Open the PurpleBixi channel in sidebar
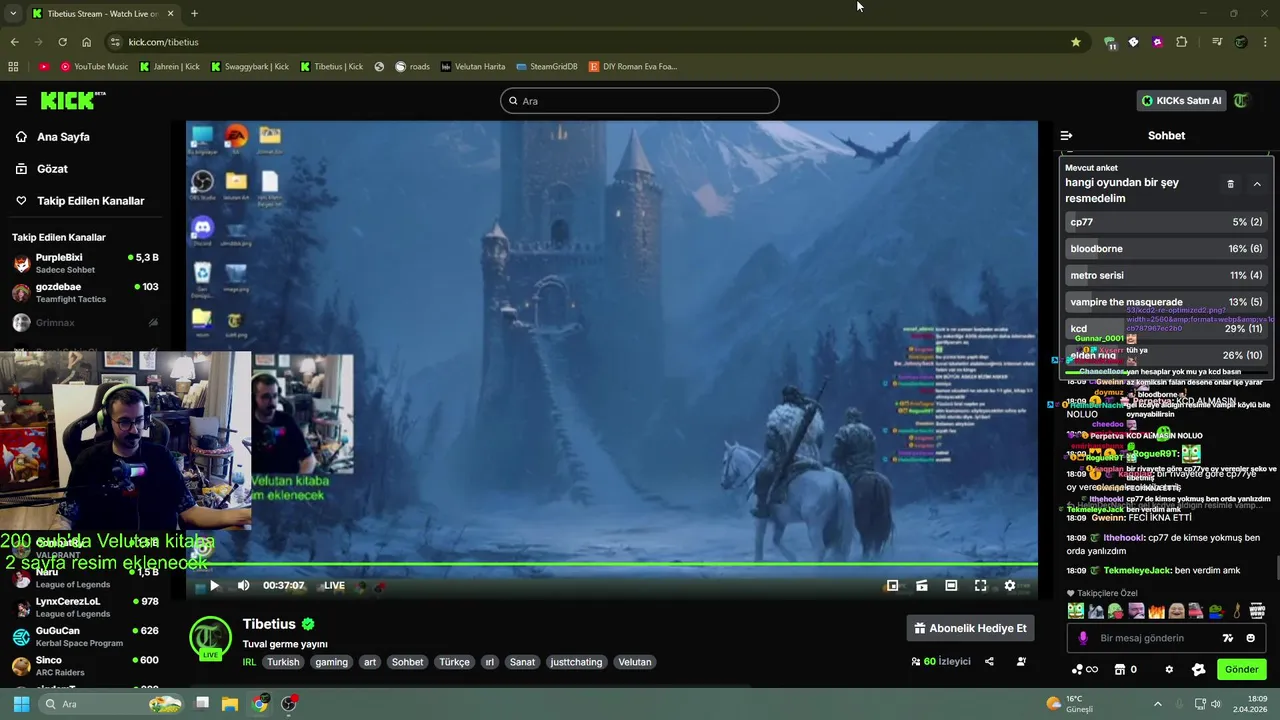Screen dimensions: 1280x720 (86, 263)
